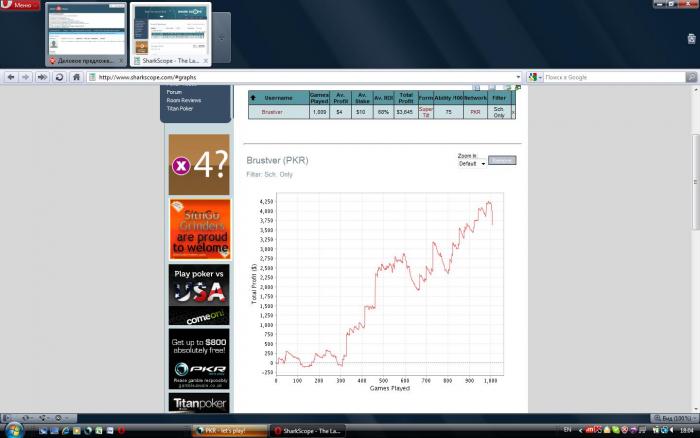Open the Forum sidebar link
700x438 pixels.
(x=174, y=92)
